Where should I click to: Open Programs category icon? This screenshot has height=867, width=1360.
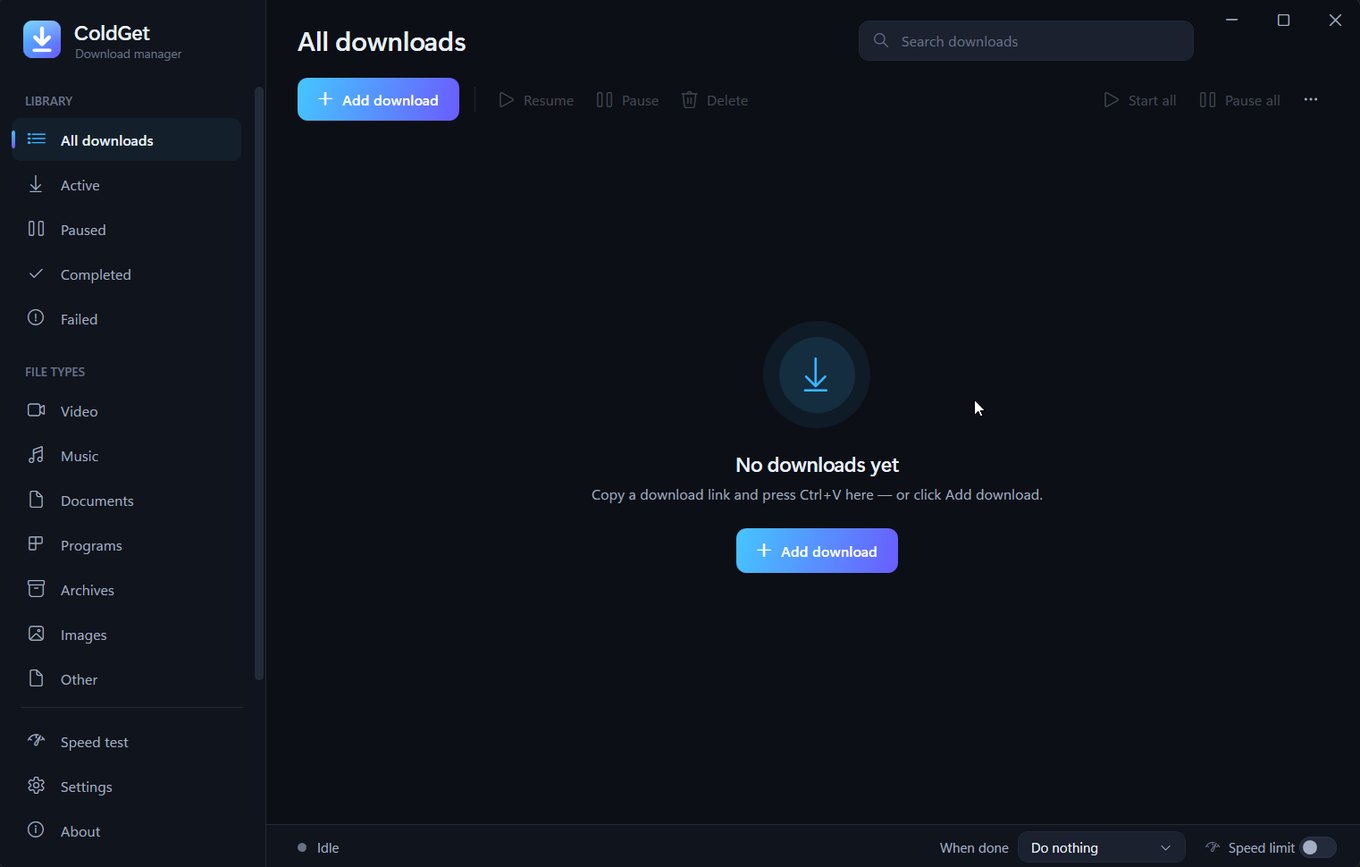click(36, 544)
